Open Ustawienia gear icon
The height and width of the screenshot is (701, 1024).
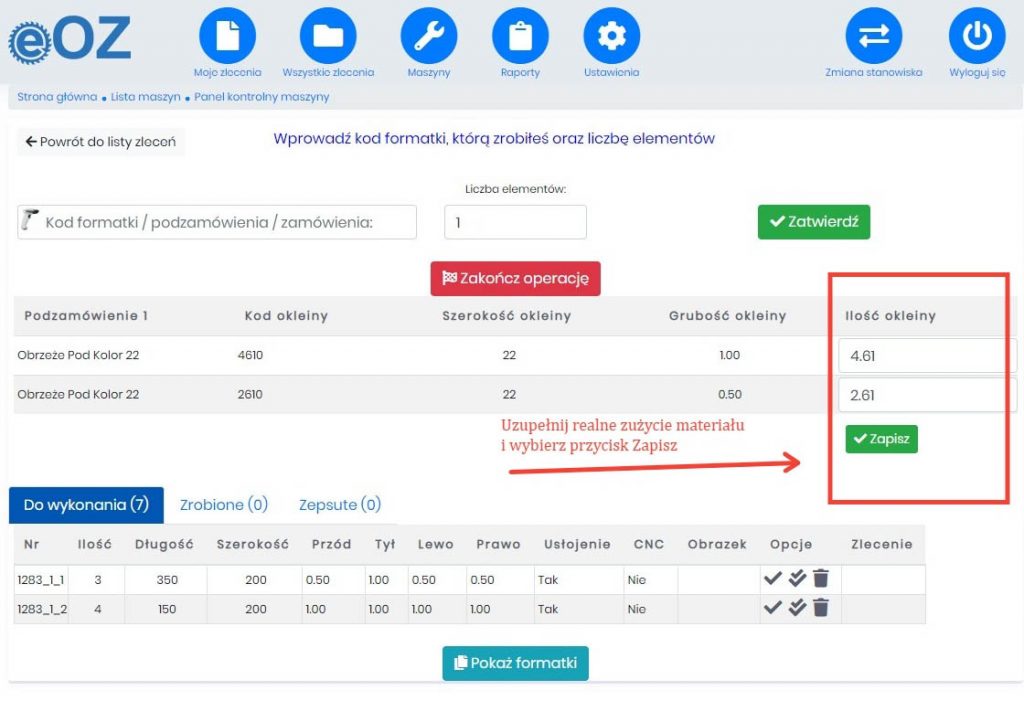pos(611,36)
